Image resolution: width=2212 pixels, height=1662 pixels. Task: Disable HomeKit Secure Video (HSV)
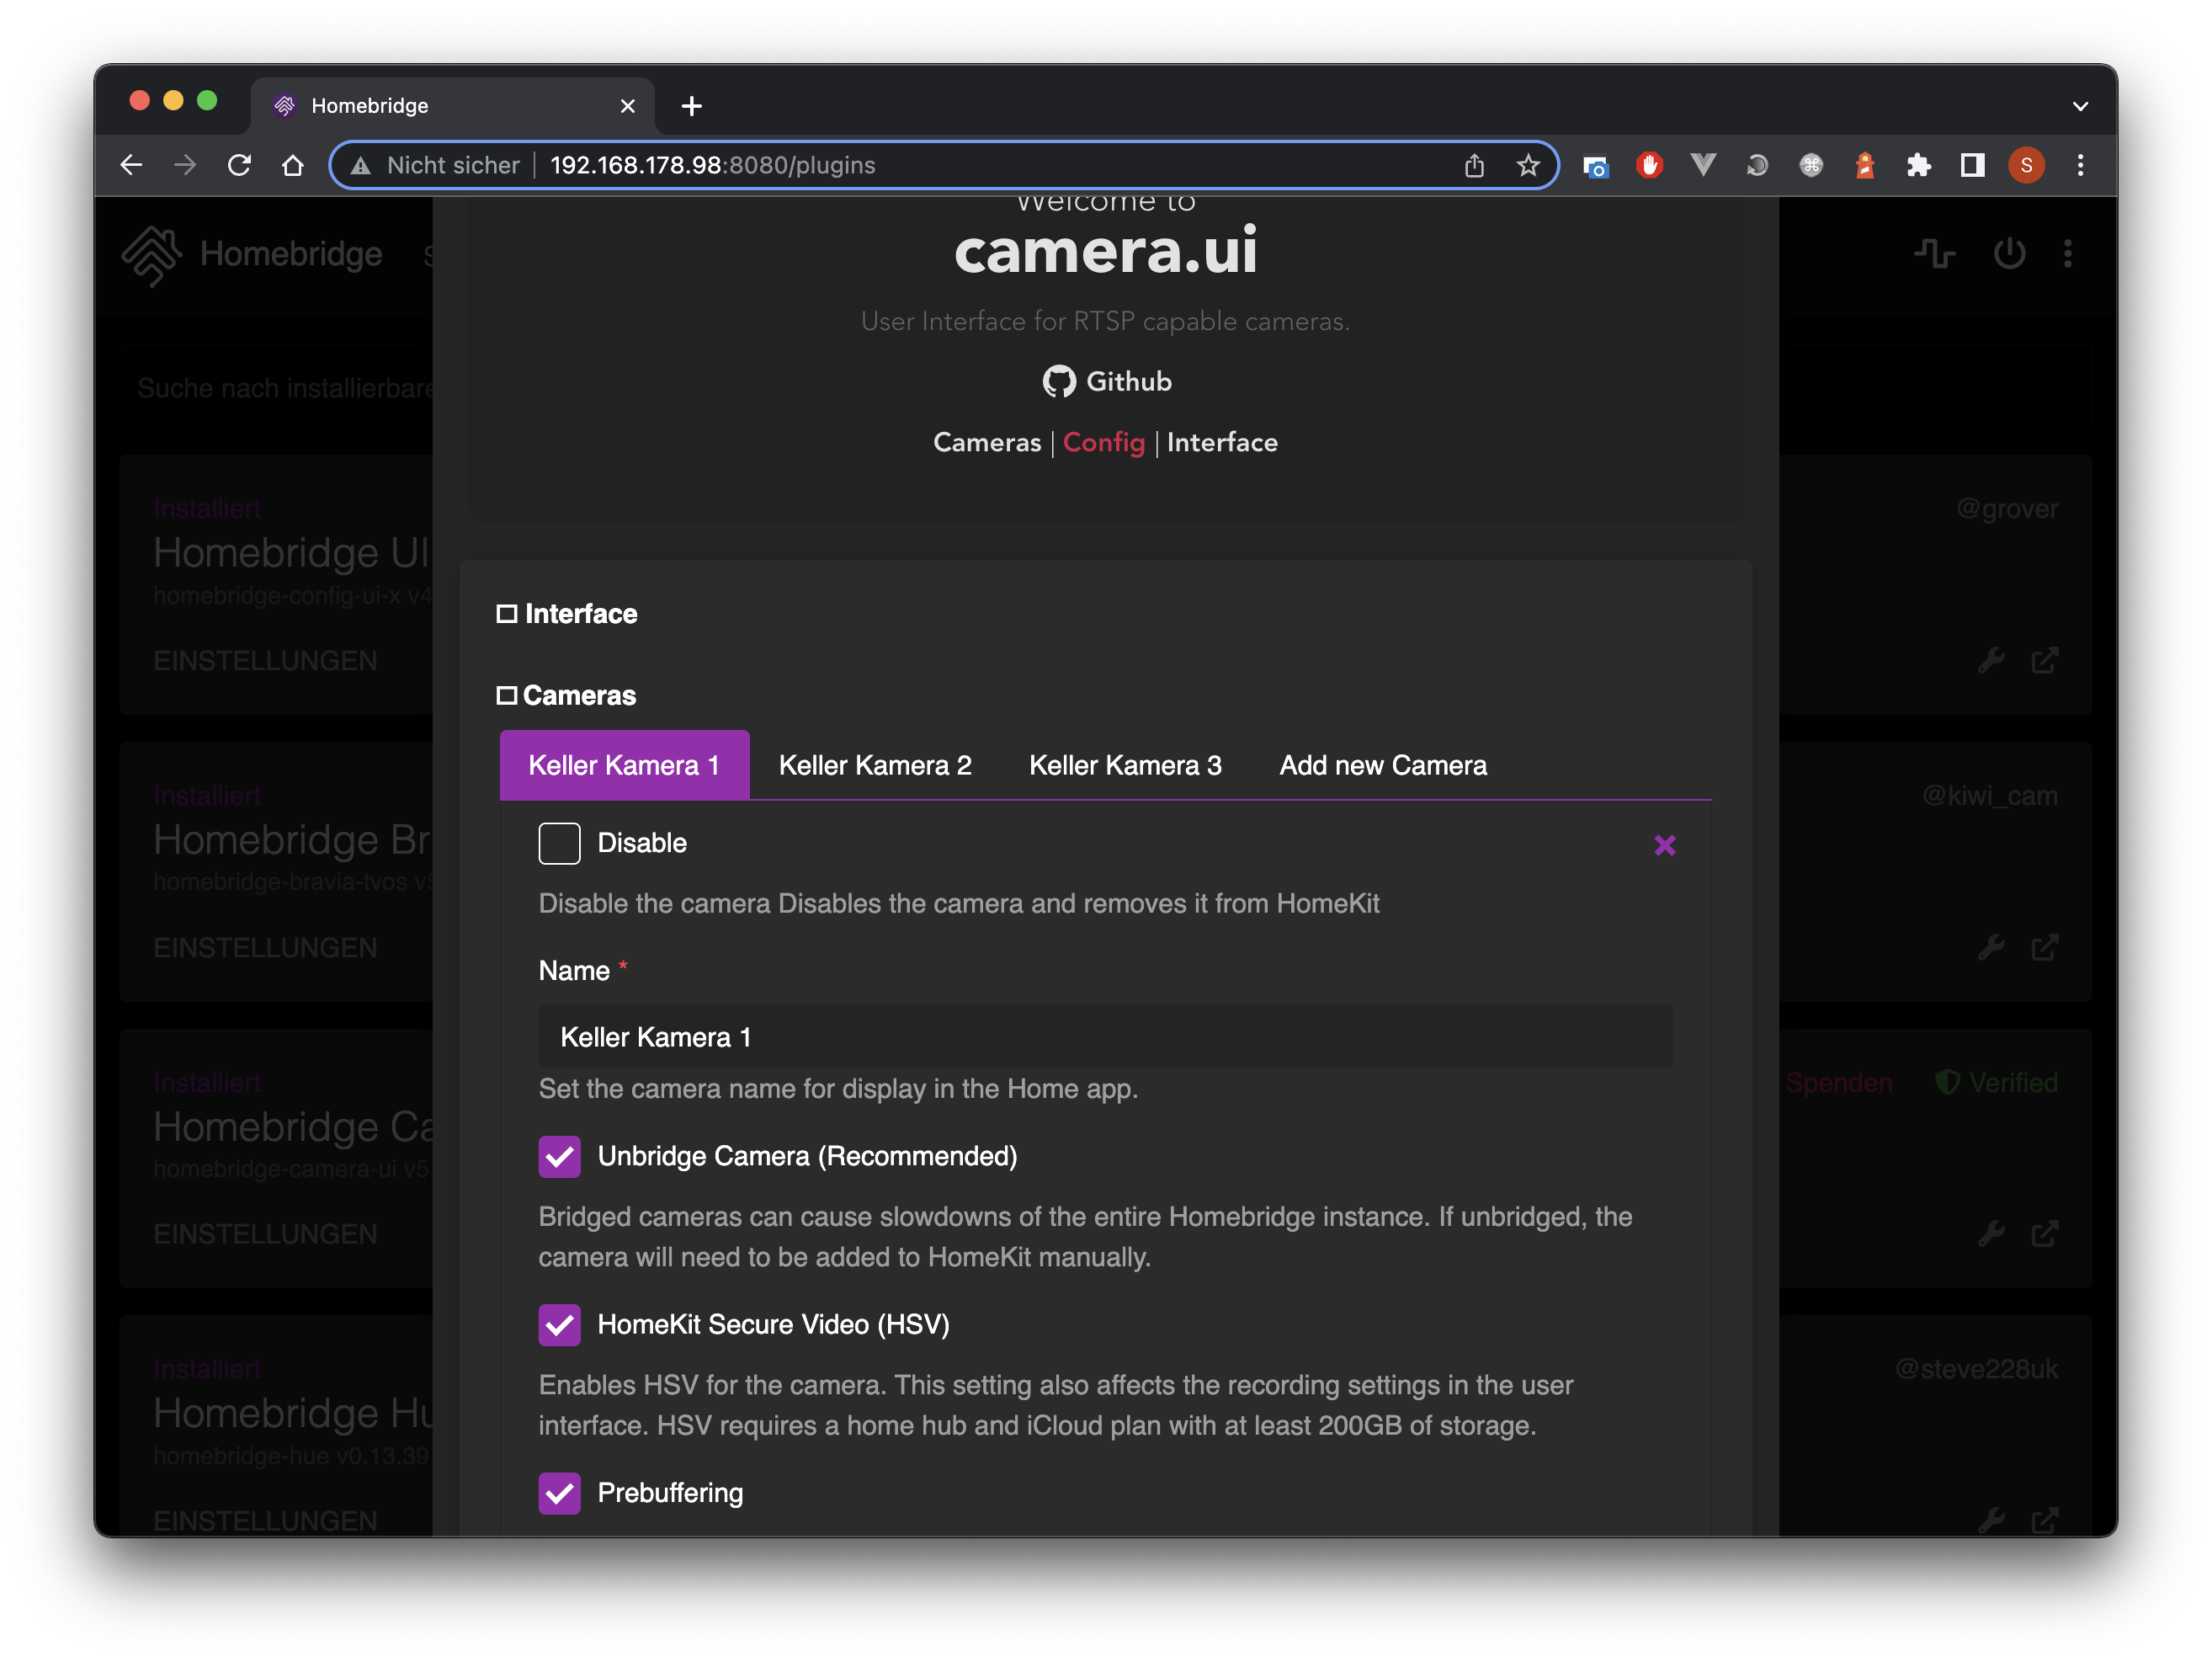click(560, 1324)
